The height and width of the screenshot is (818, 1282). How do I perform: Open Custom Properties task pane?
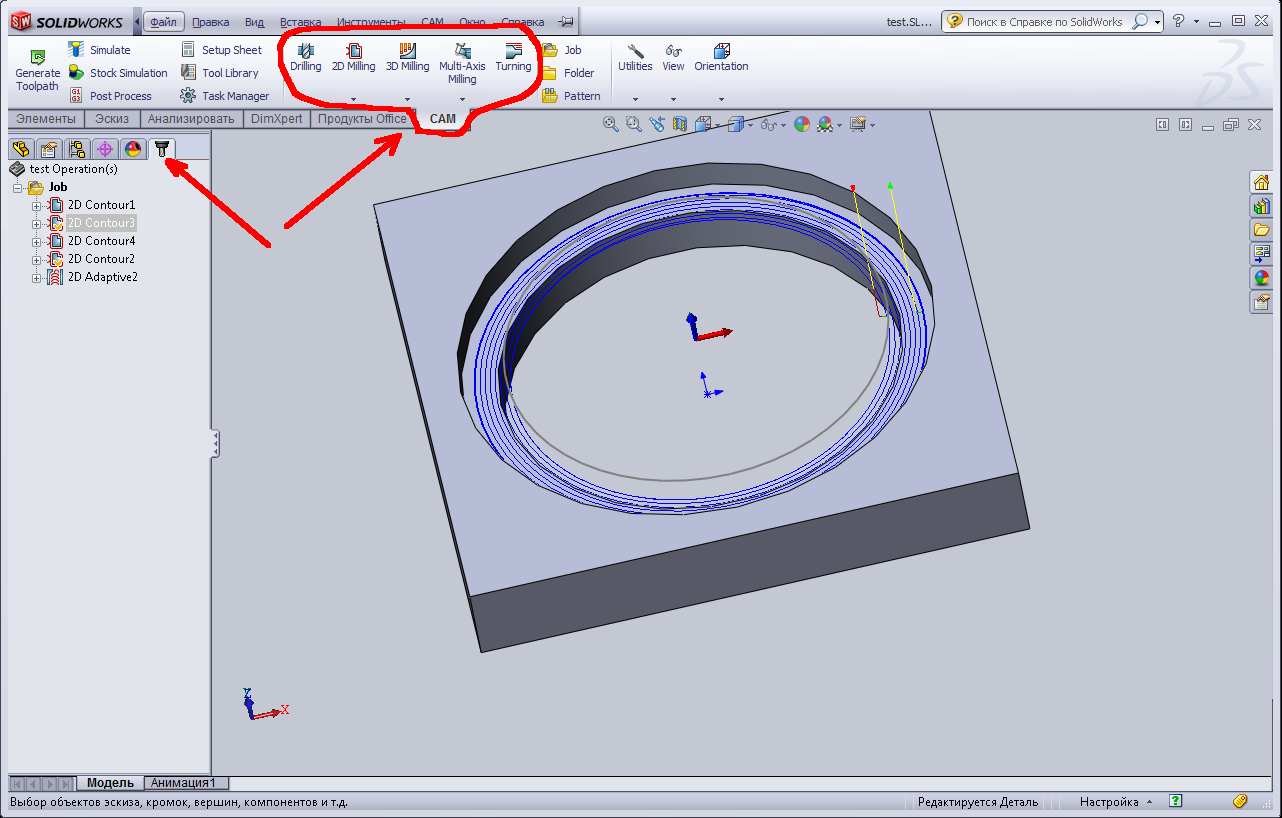point(1261,302)
